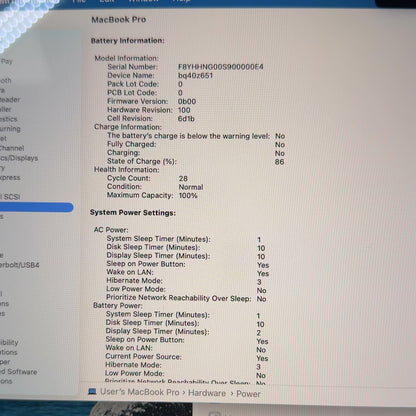
Task: Open the Apple Pay sidebar entry
Action: (6, 61)
